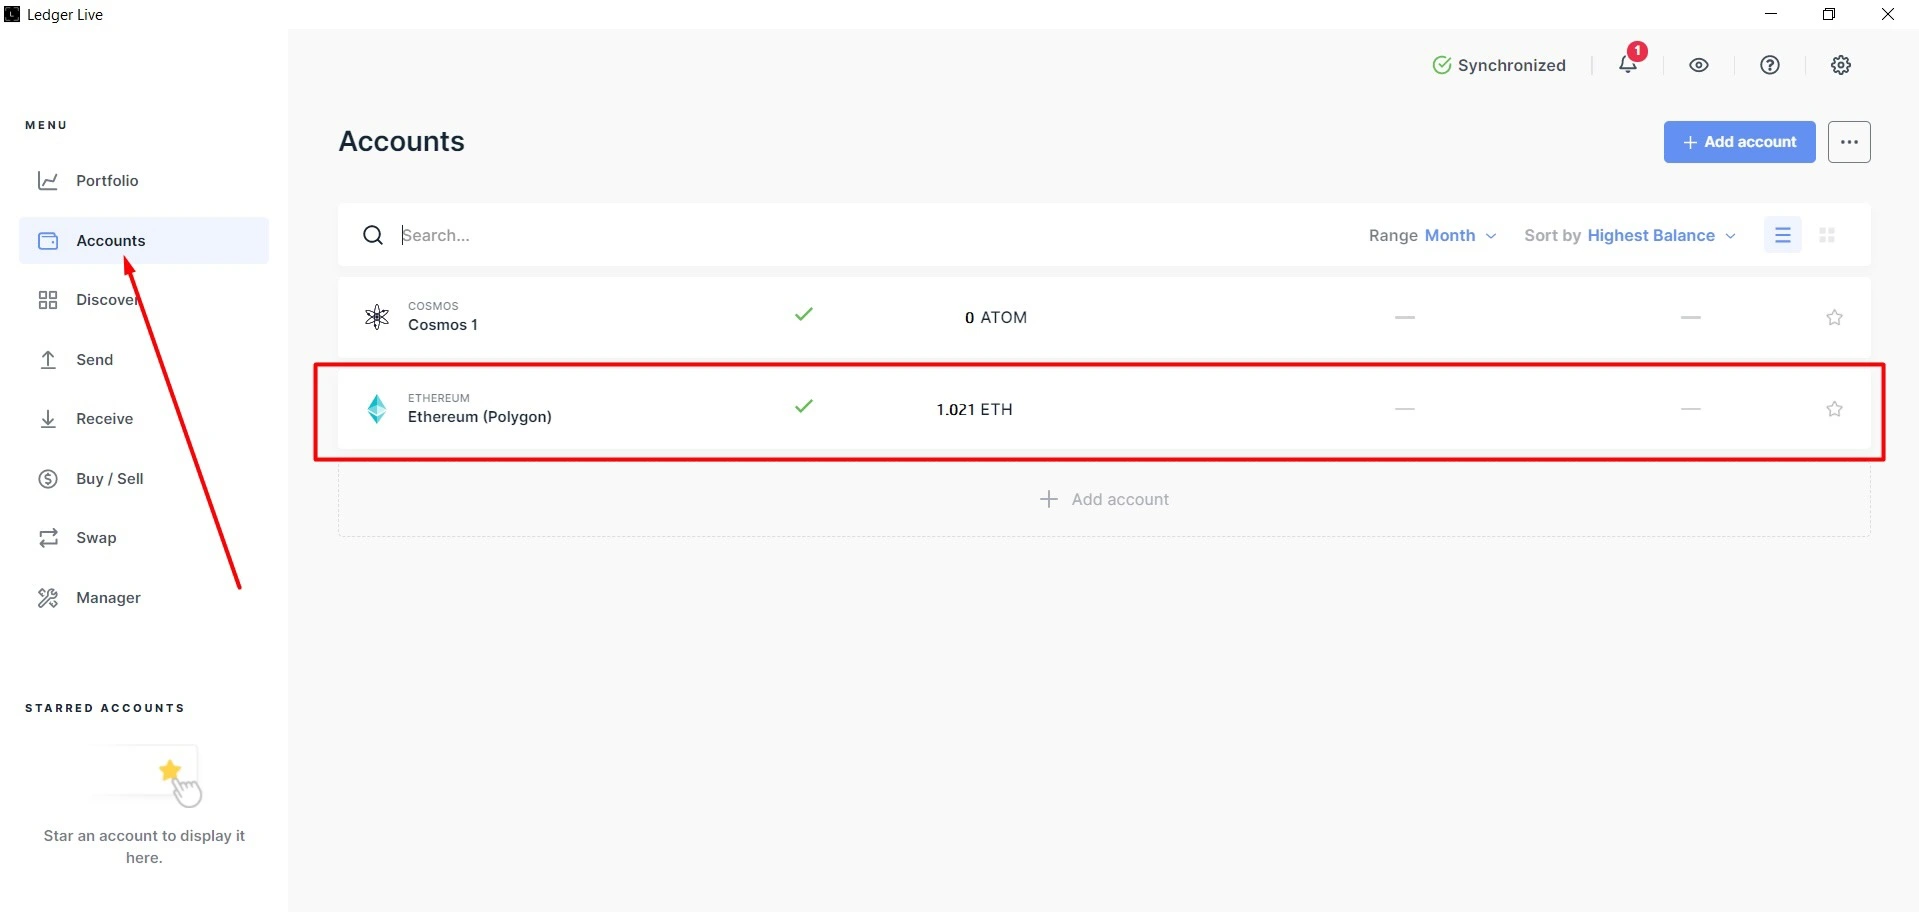This screenshot has height=912, width=1919.
Task: Click the Discover grid icon in sidebar
Action: pyautogui.click(x=48, y=300)
